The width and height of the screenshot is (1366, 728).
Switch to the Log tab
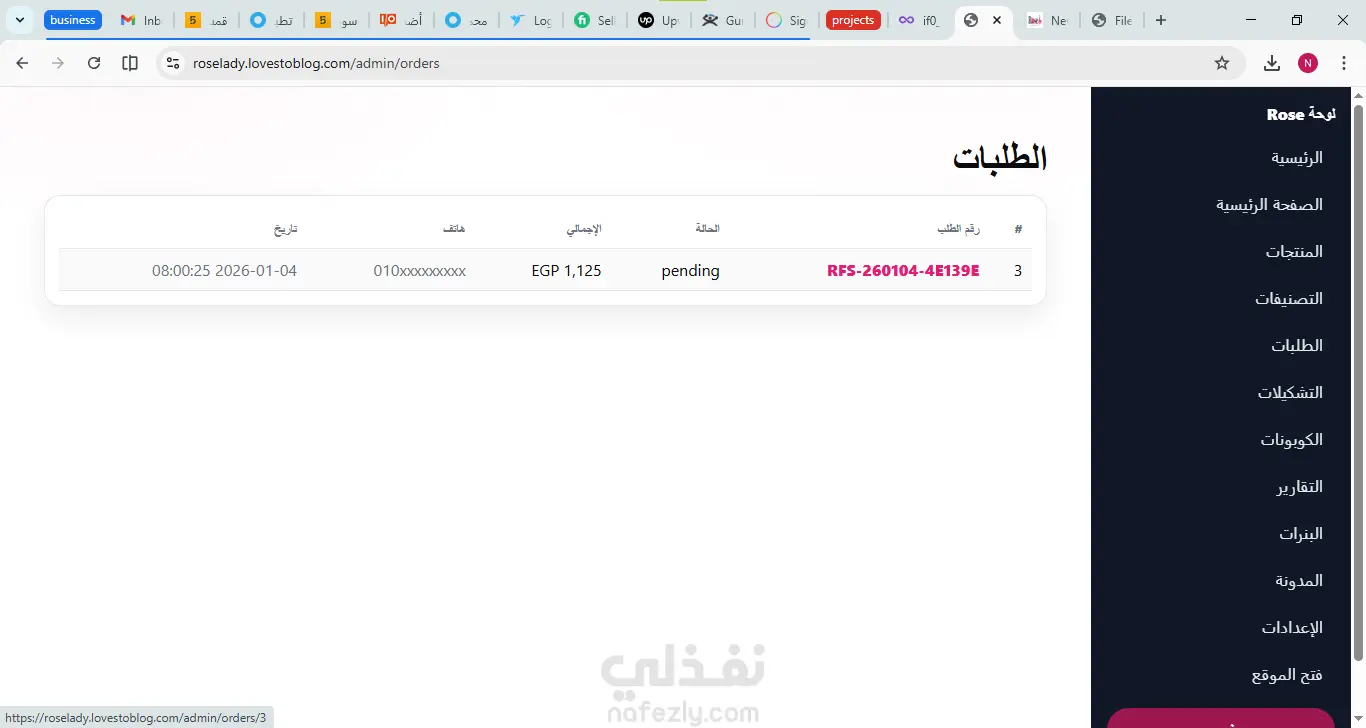point(530,20)
